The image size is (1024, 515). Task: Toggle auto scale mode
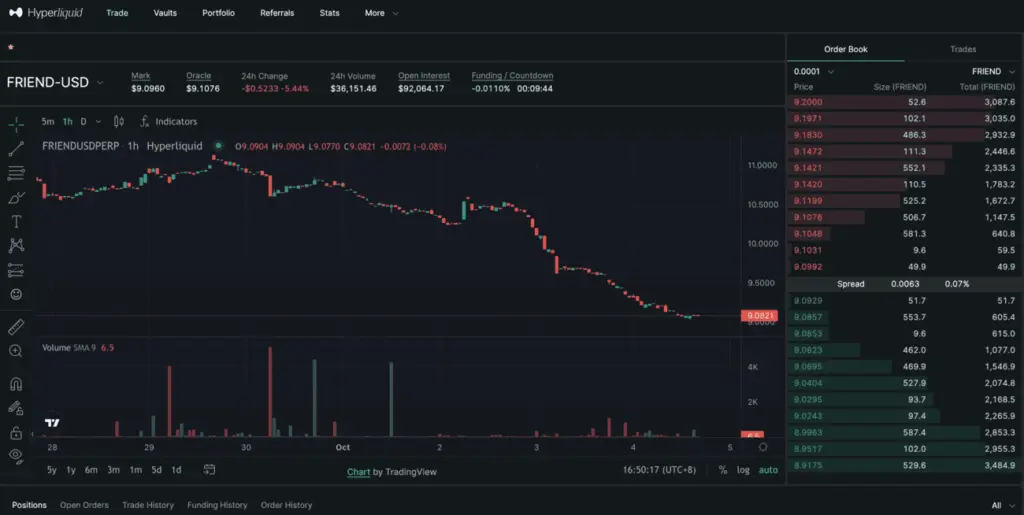(768, 470)
